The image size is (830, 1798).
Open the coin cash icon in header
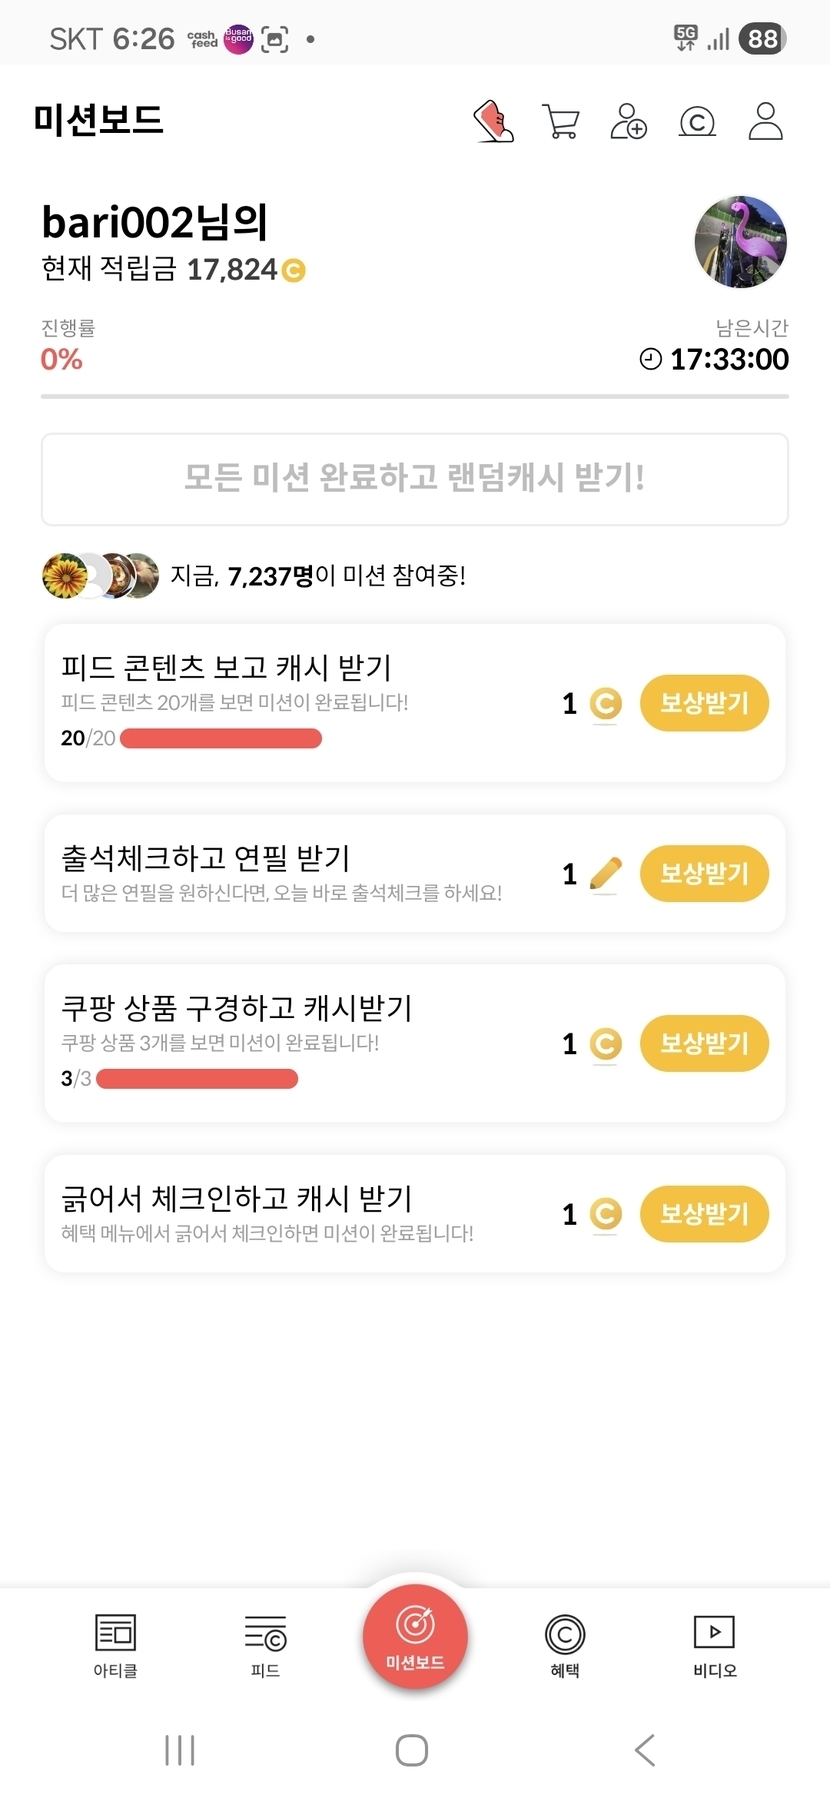click(697, 122)
